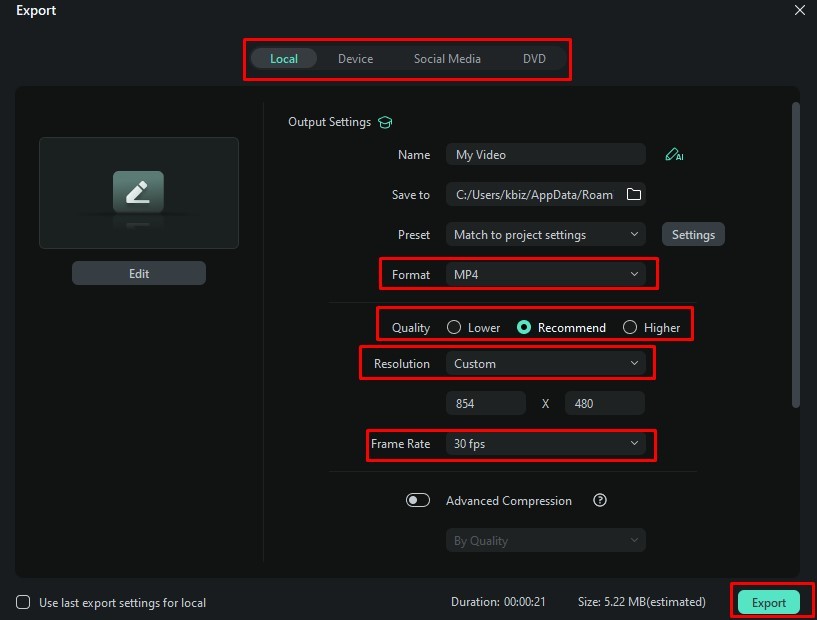
Task: Expand the Resolution dropdown set to Custom
Action: [x=545, y=364]
